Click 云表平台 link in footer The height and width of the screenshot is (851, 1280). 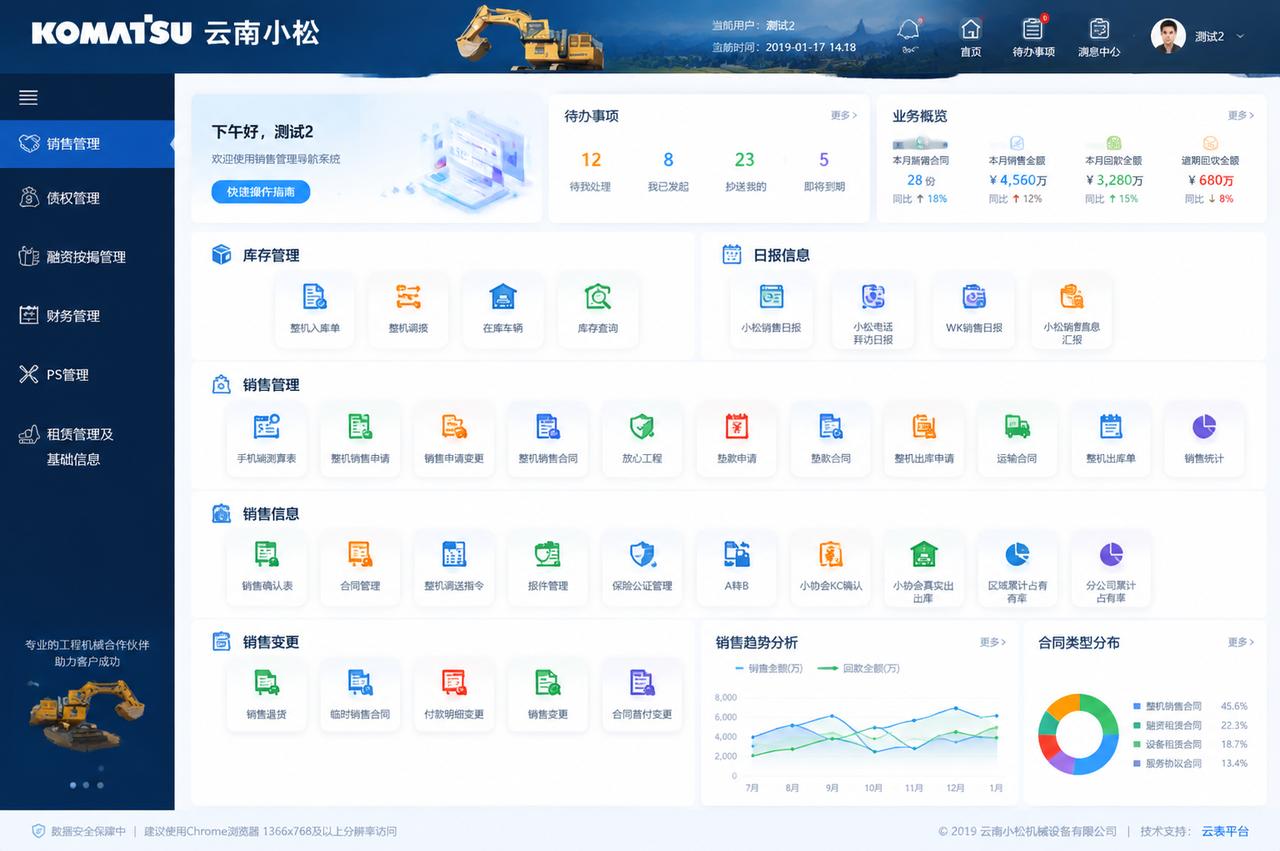click(x=1225, y=831)
